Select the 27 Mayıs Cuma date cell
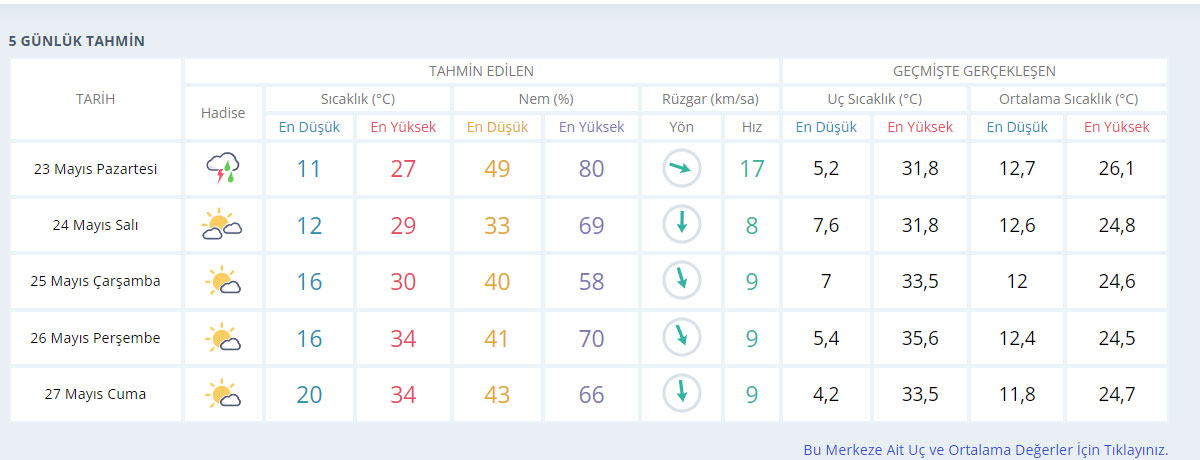This screenshot has width=1200, height=460. point(95,394)
